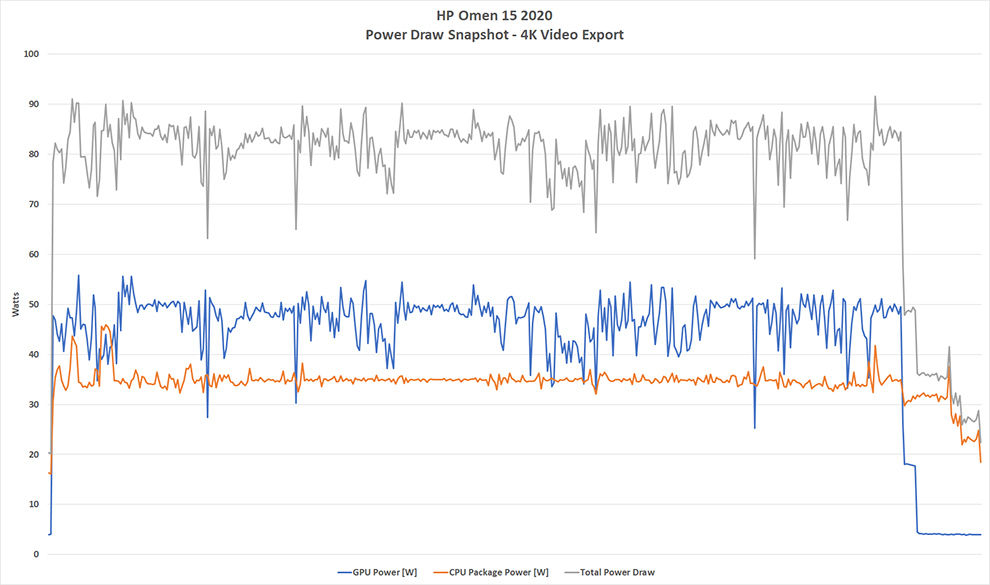The height and width of the screenshot is (585, 990).
Task: Click the 'Total Power Draw' legend entry
Action: (610, 572)
